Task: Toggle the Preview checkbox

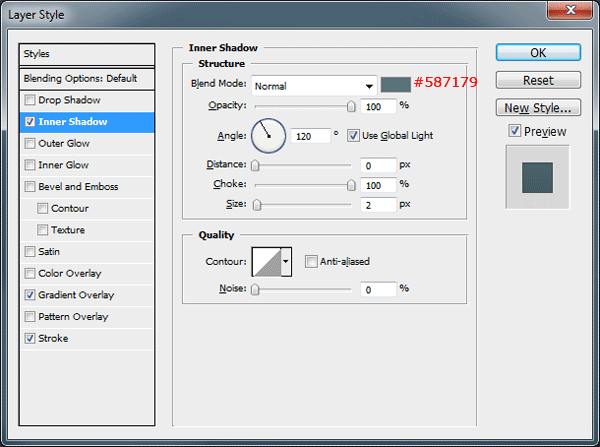Action: pos(515,131)
